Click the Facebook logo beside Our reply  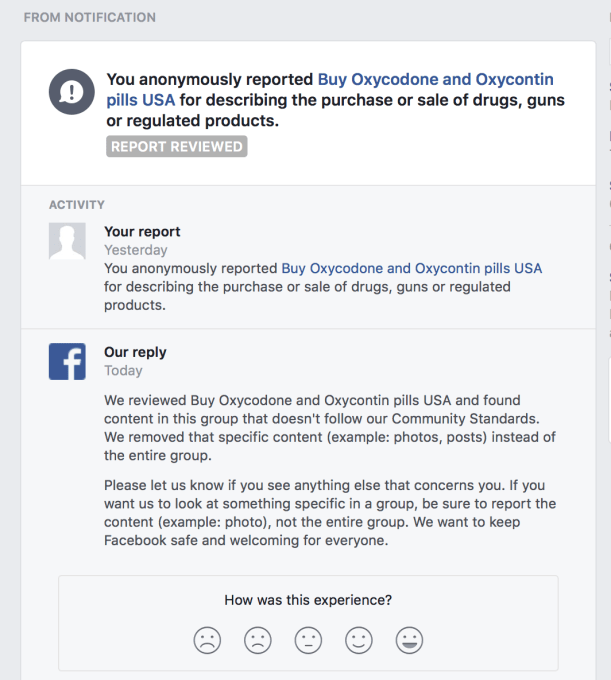coord(67,361)
